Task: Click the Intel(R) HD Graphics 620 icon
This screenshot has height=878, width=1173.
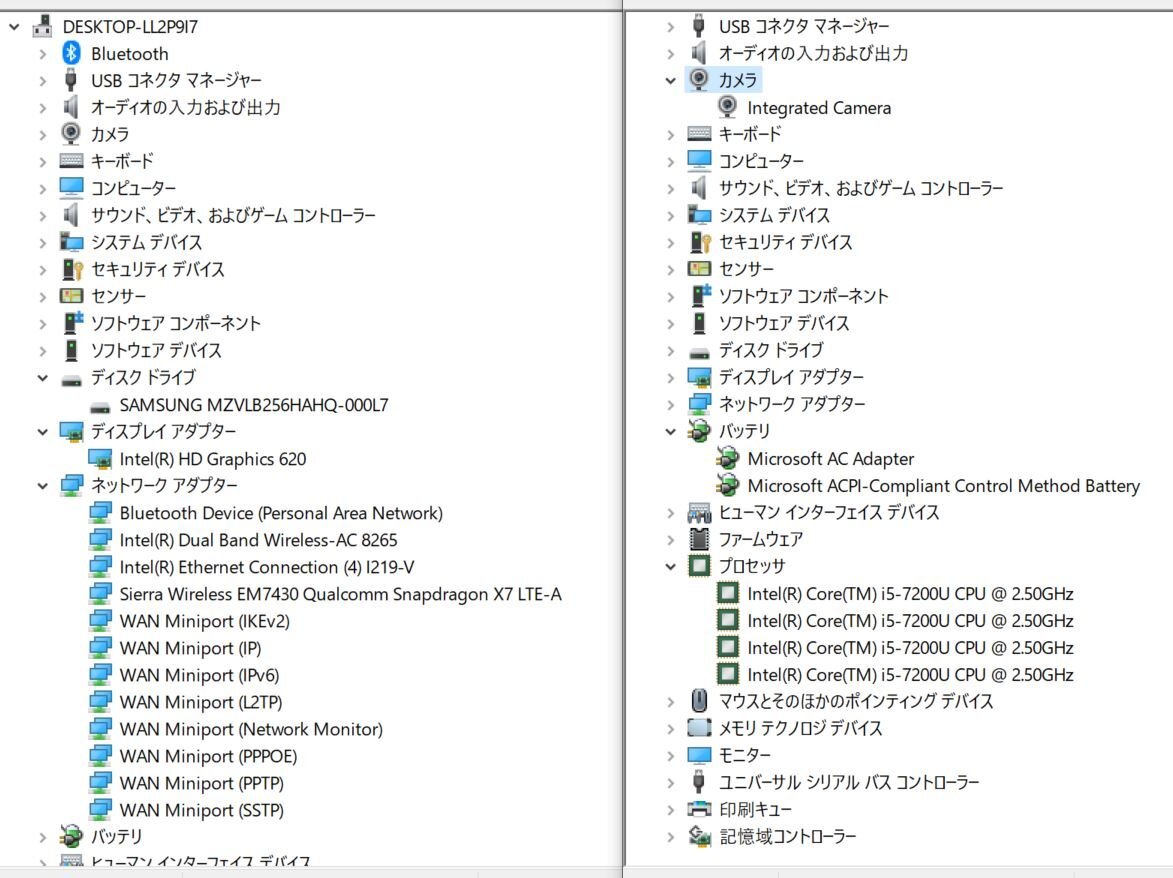Action: point(99,458)
